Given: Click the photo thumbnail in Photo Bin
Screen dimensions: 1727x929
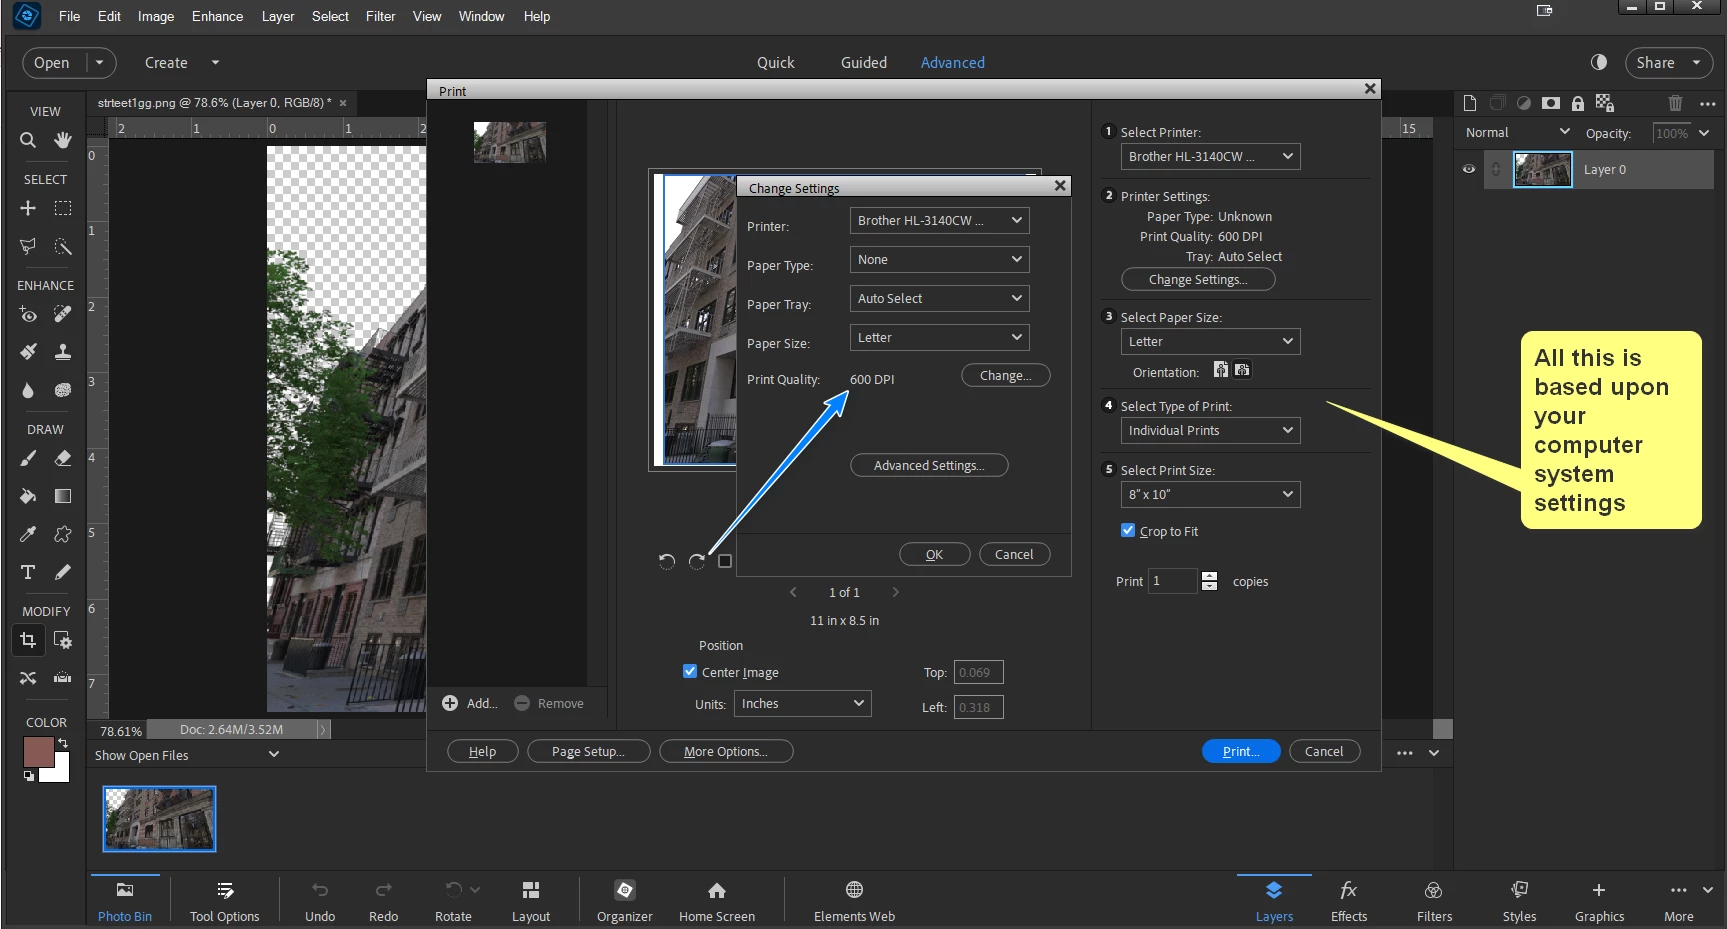Looking at the screenshot, I should (160, 819).
